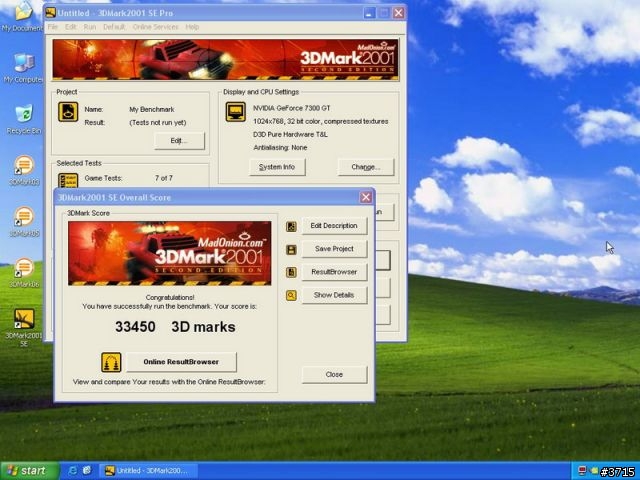This screenshot has height=480, width=640.
Task: Select the 3DMark05 desktop shortcut
Action: pyautogui.click(x=24, y=222)
